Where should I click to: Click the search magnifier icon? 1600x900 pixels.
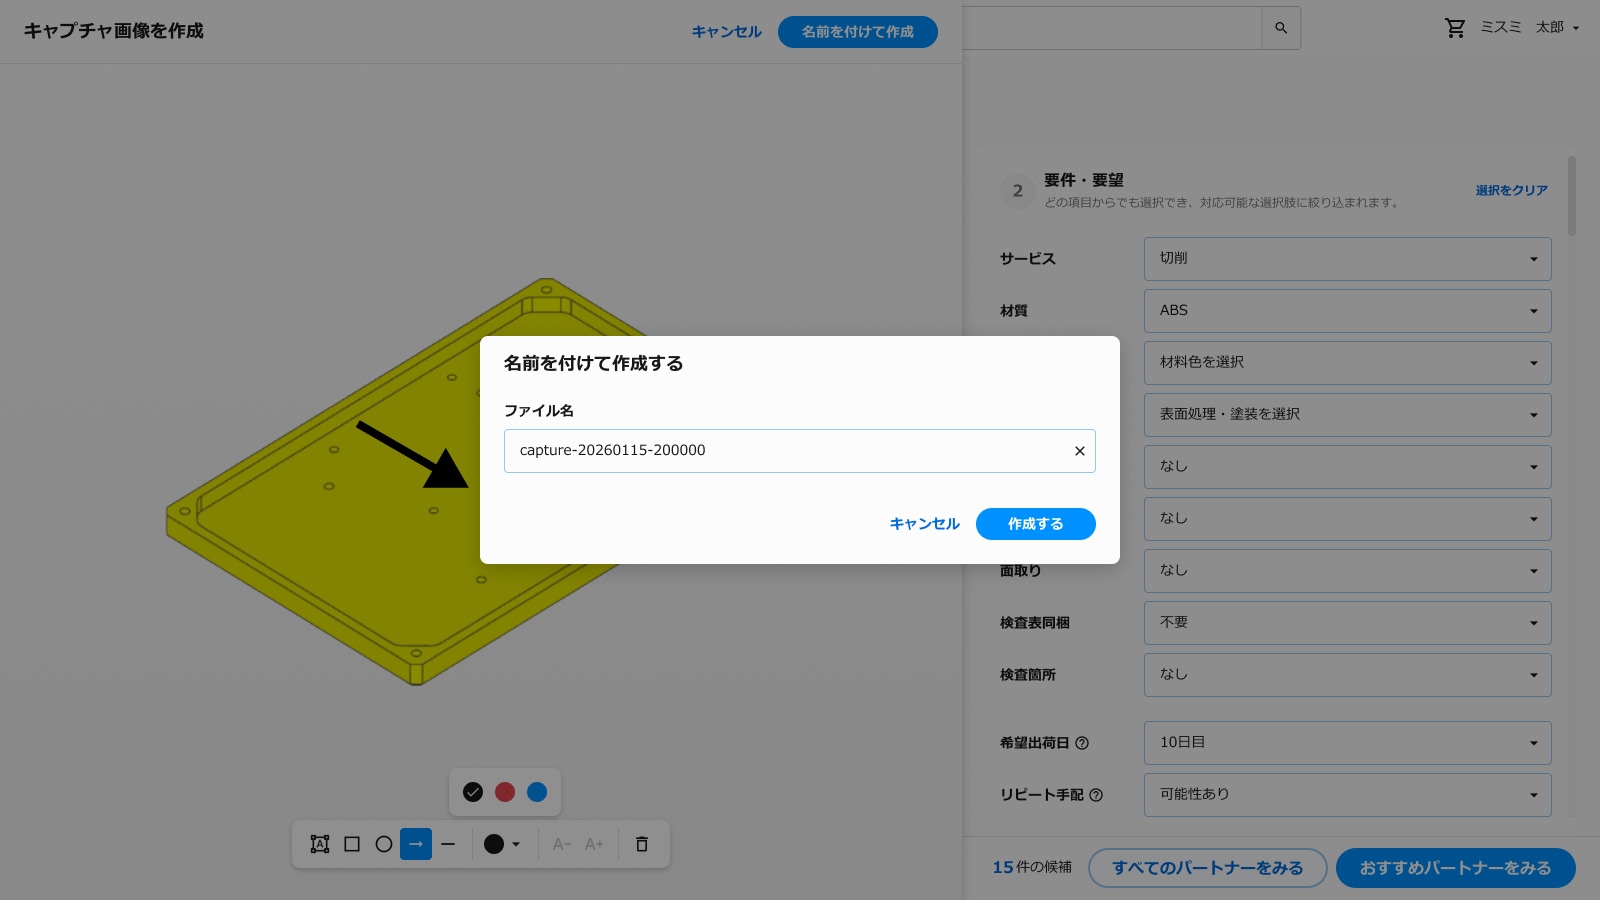tap(1281, 27)
